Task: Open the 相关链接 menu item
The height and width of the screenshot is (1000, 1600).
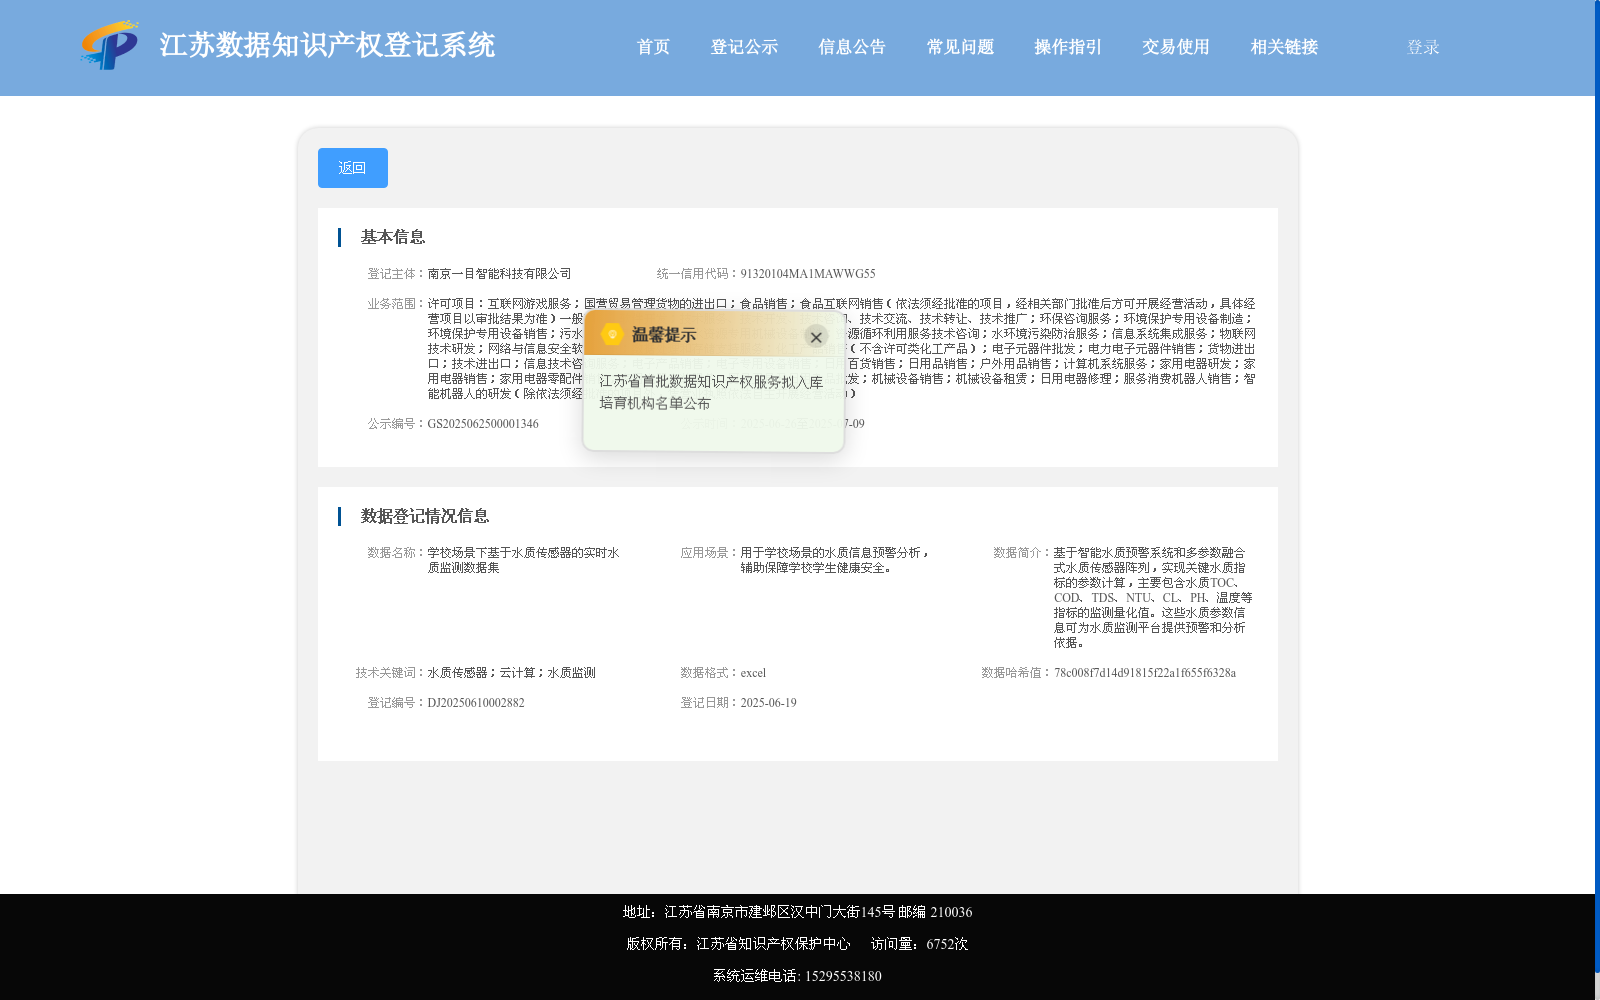Action: point(1284,47)
